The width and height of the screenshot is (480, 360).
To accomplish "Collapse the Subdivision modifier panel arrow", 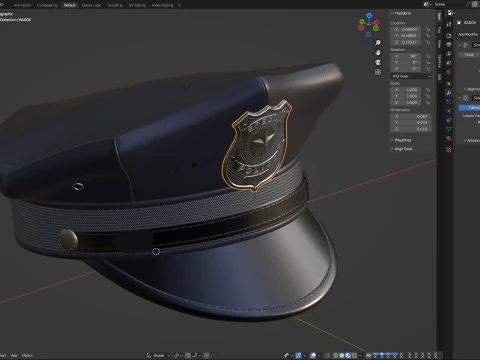I will [x=460, y=98].
